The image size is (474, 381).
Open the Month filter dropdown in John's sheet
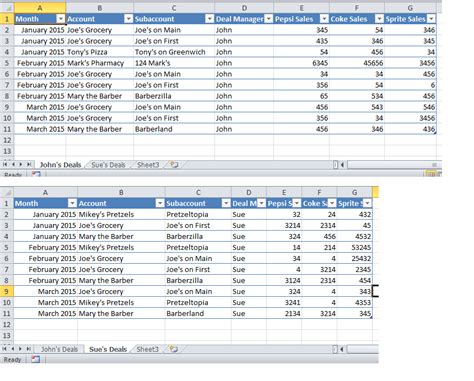coord(61,19)
